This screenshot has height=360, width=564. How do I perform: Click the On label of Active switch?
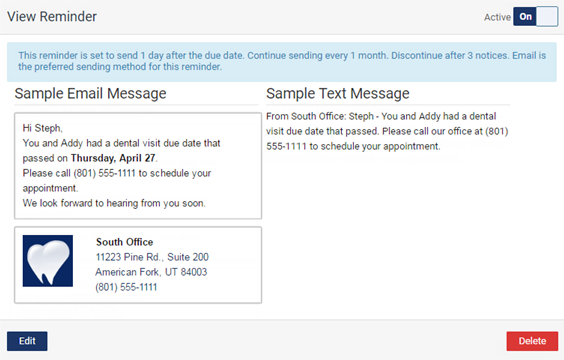click(525, 17)
